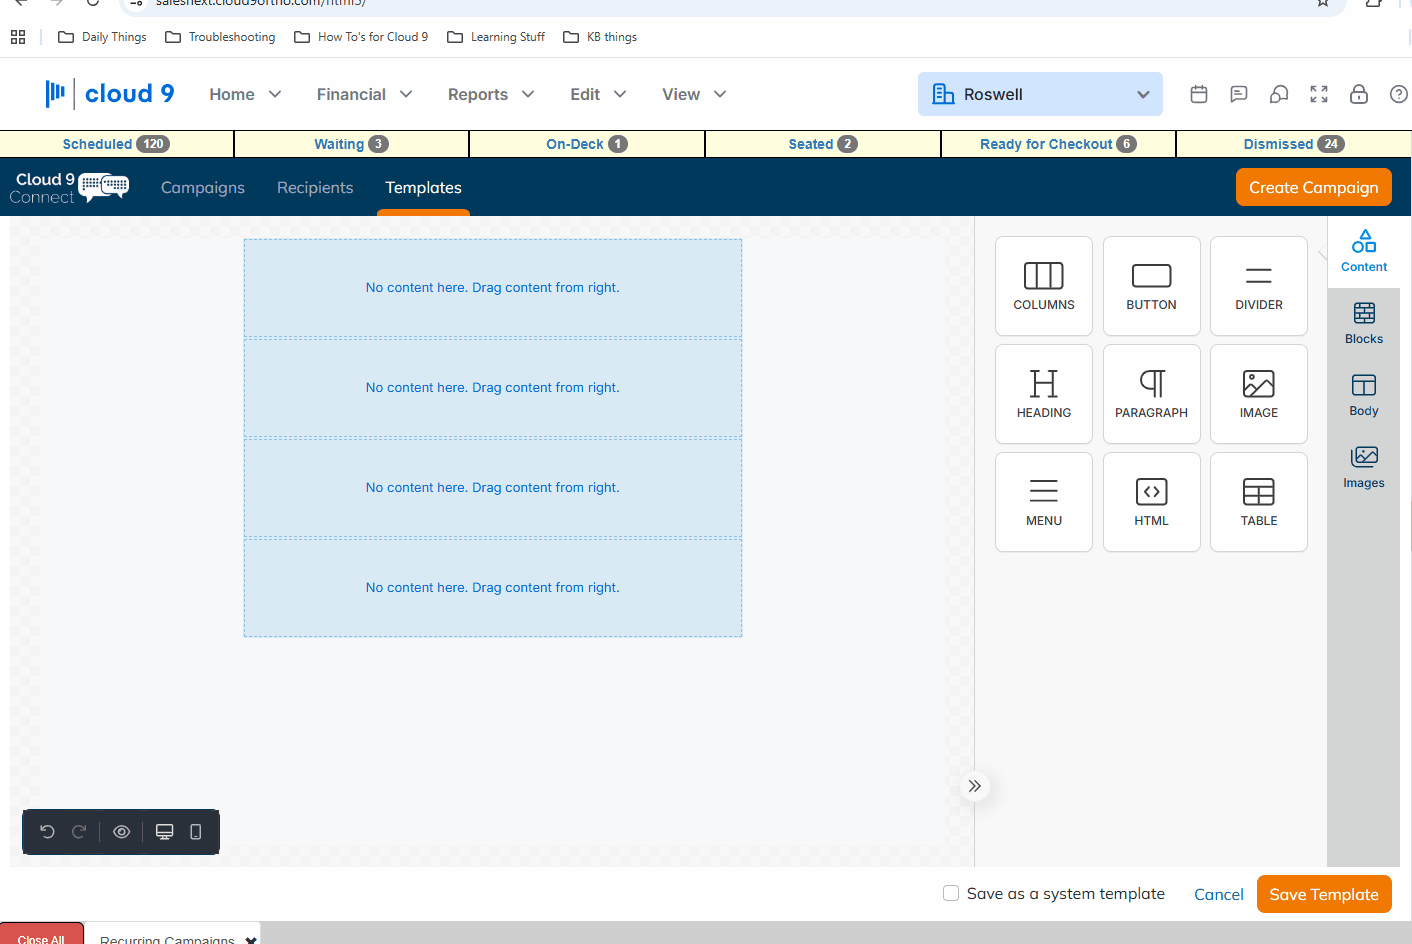Open the Roswell location dropdown

pyautogui.click(x=1040, y=94)
